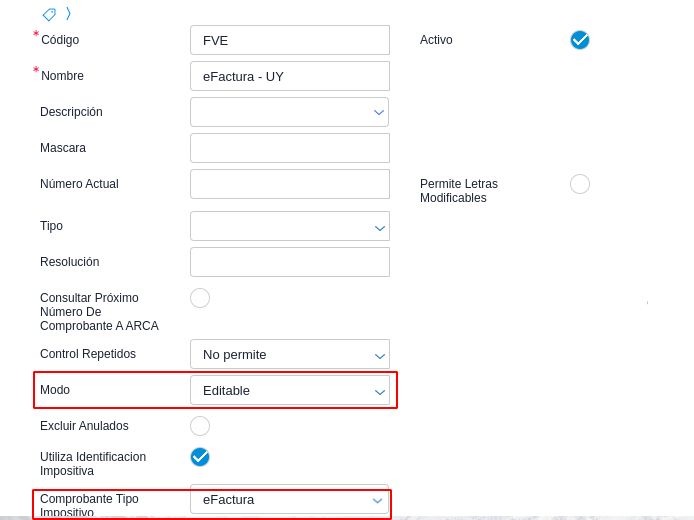Click the Activo label text

click(x=436, y=40)
